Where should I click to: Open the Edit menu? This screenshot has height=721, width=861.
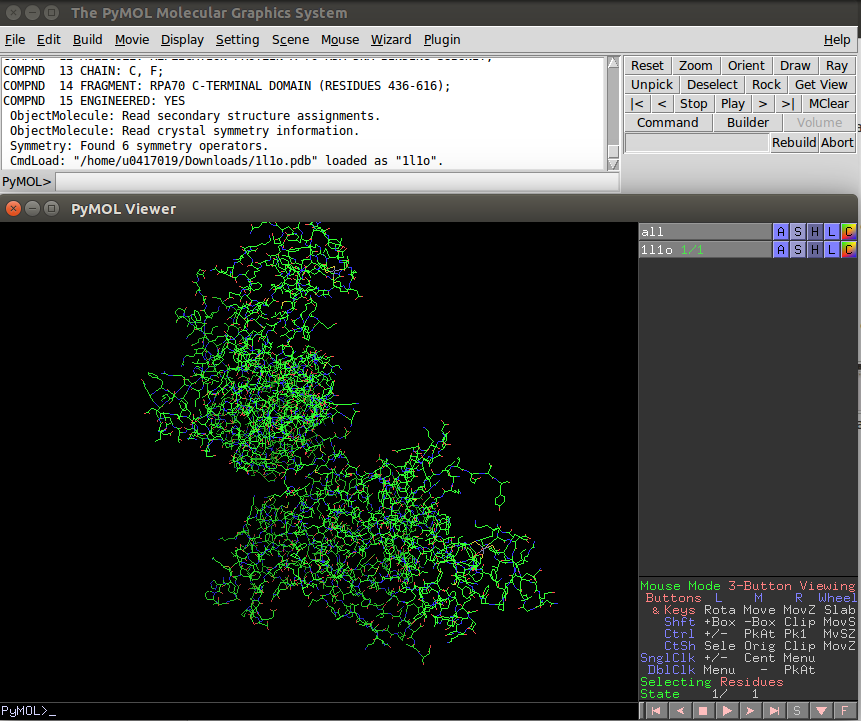click(48, 40)
